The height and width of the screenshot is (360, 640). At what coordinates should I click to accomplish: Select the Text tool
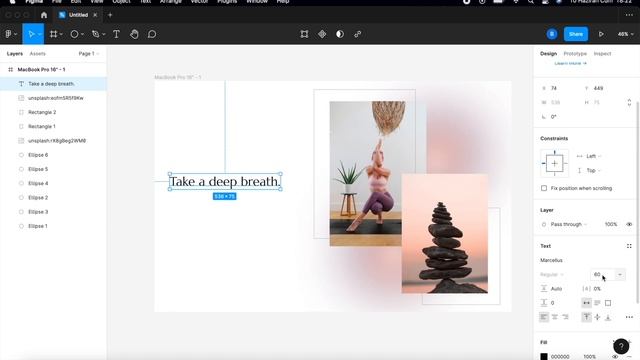pos(116,34)
